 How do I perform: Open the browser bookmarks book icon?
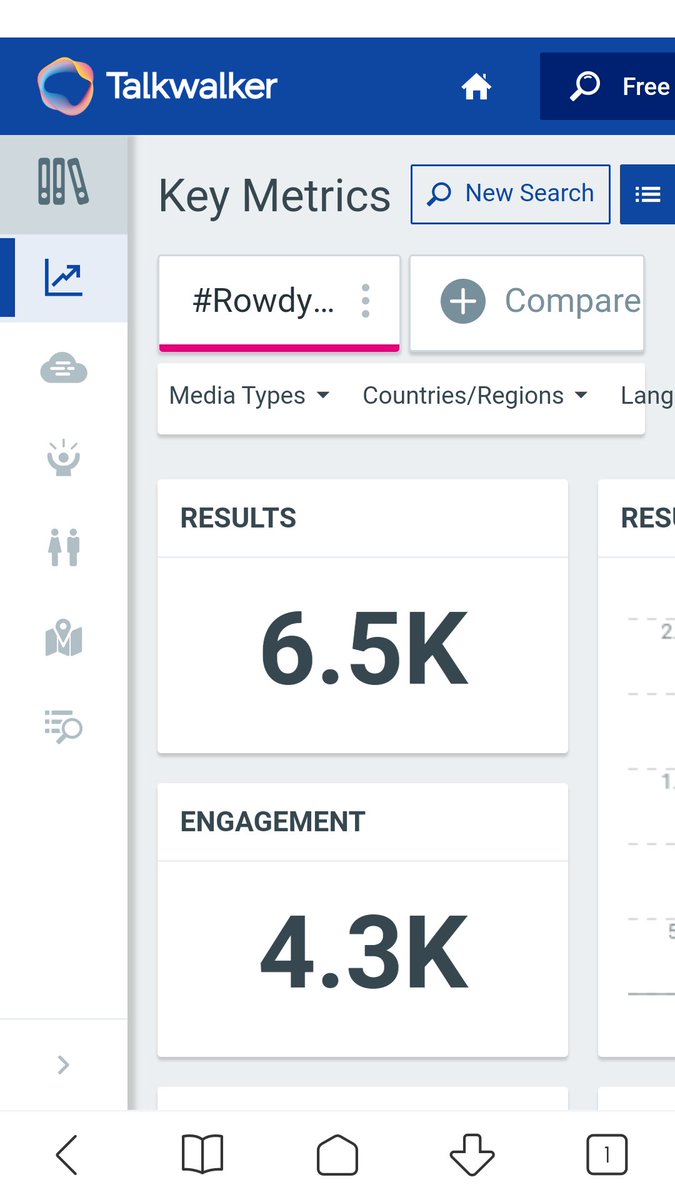202,1155
